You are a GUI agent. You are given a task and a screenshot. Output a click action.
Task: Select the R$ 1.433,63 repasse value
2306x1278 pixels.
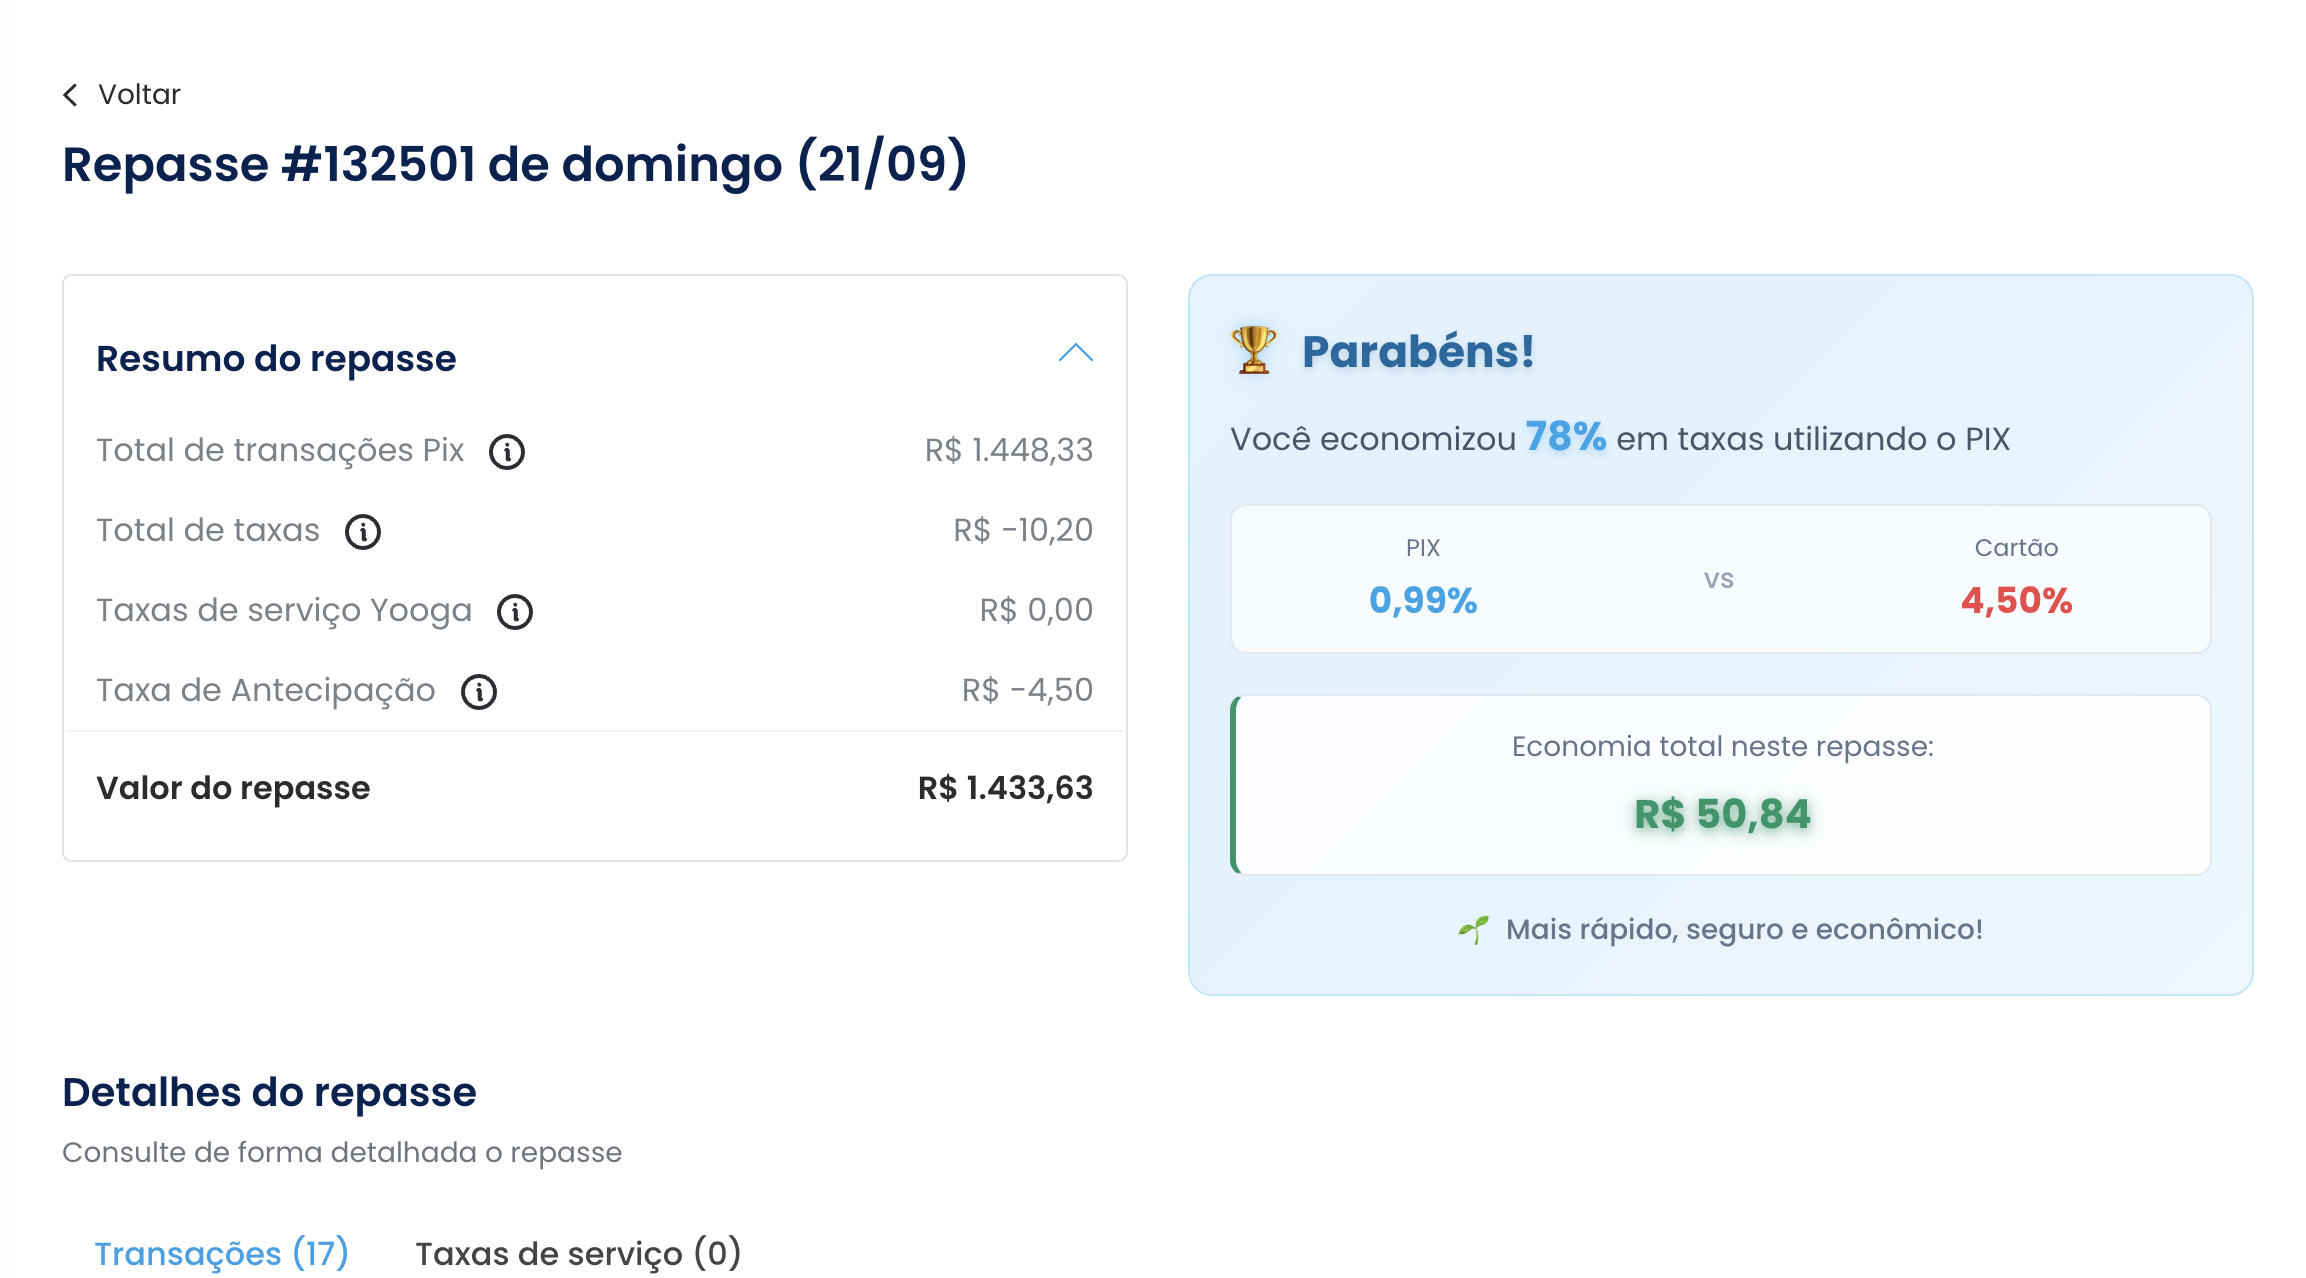[x=1005, y=788]
